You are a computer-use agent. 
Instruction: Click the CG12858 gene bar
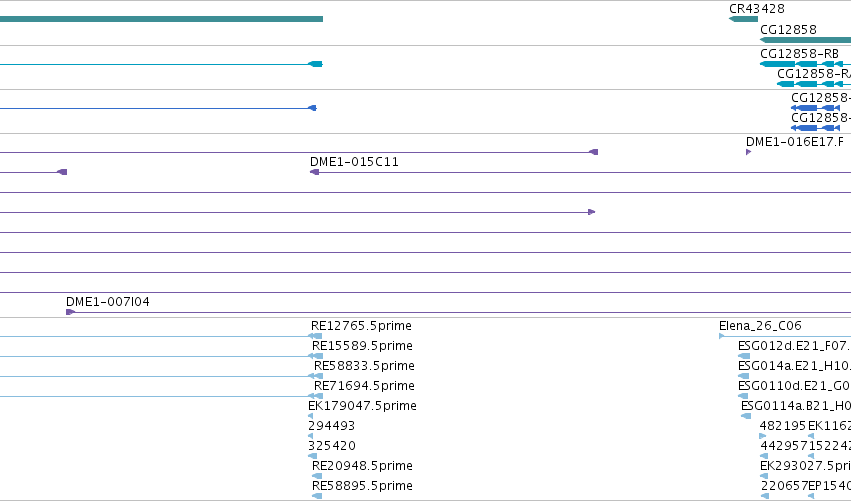pyautogui.click(x=805, y=40)
